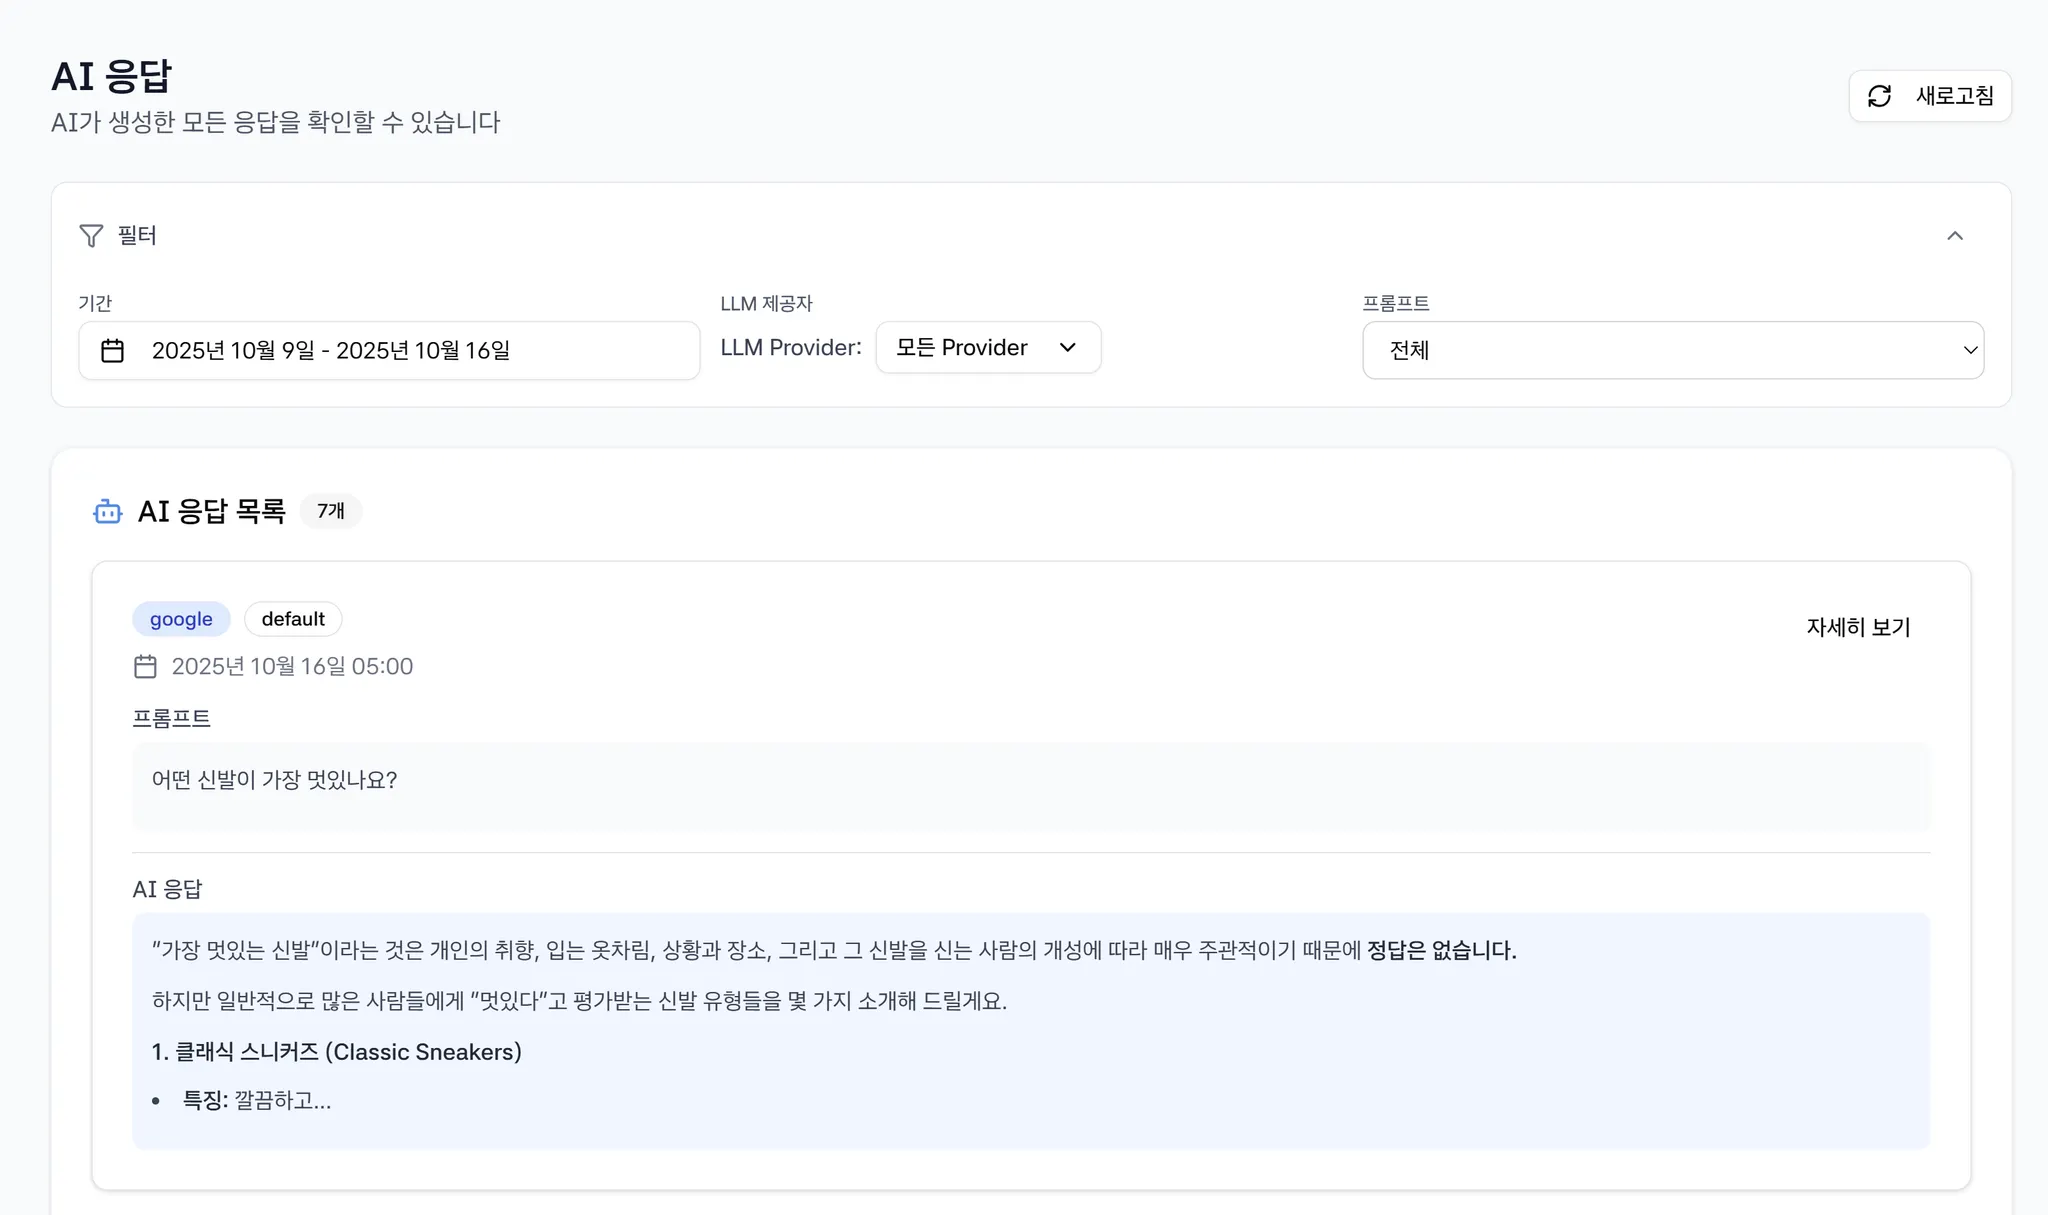Click the default tag badge
2048x1215 pixels.
[x=293, y=619]
